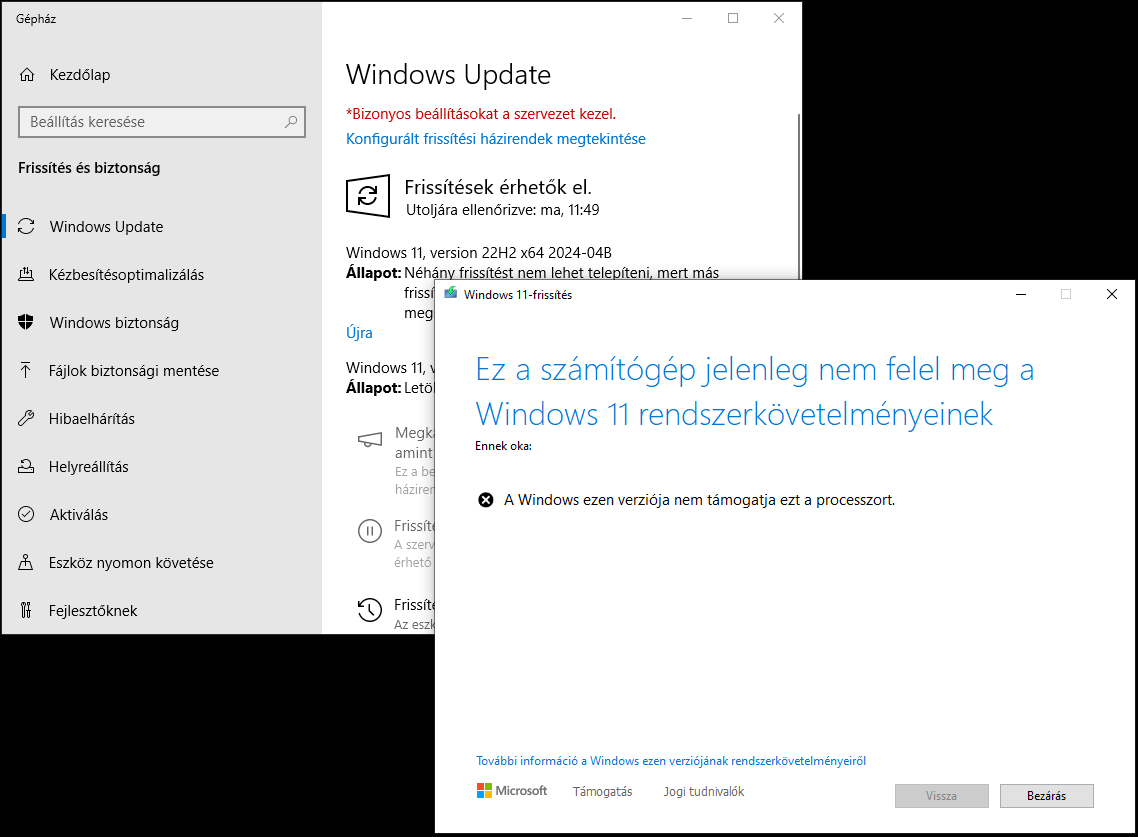This screenshot has width=1138, height=837.
Task: Click the error cross icon in the dialog
Action: [484, 499]
